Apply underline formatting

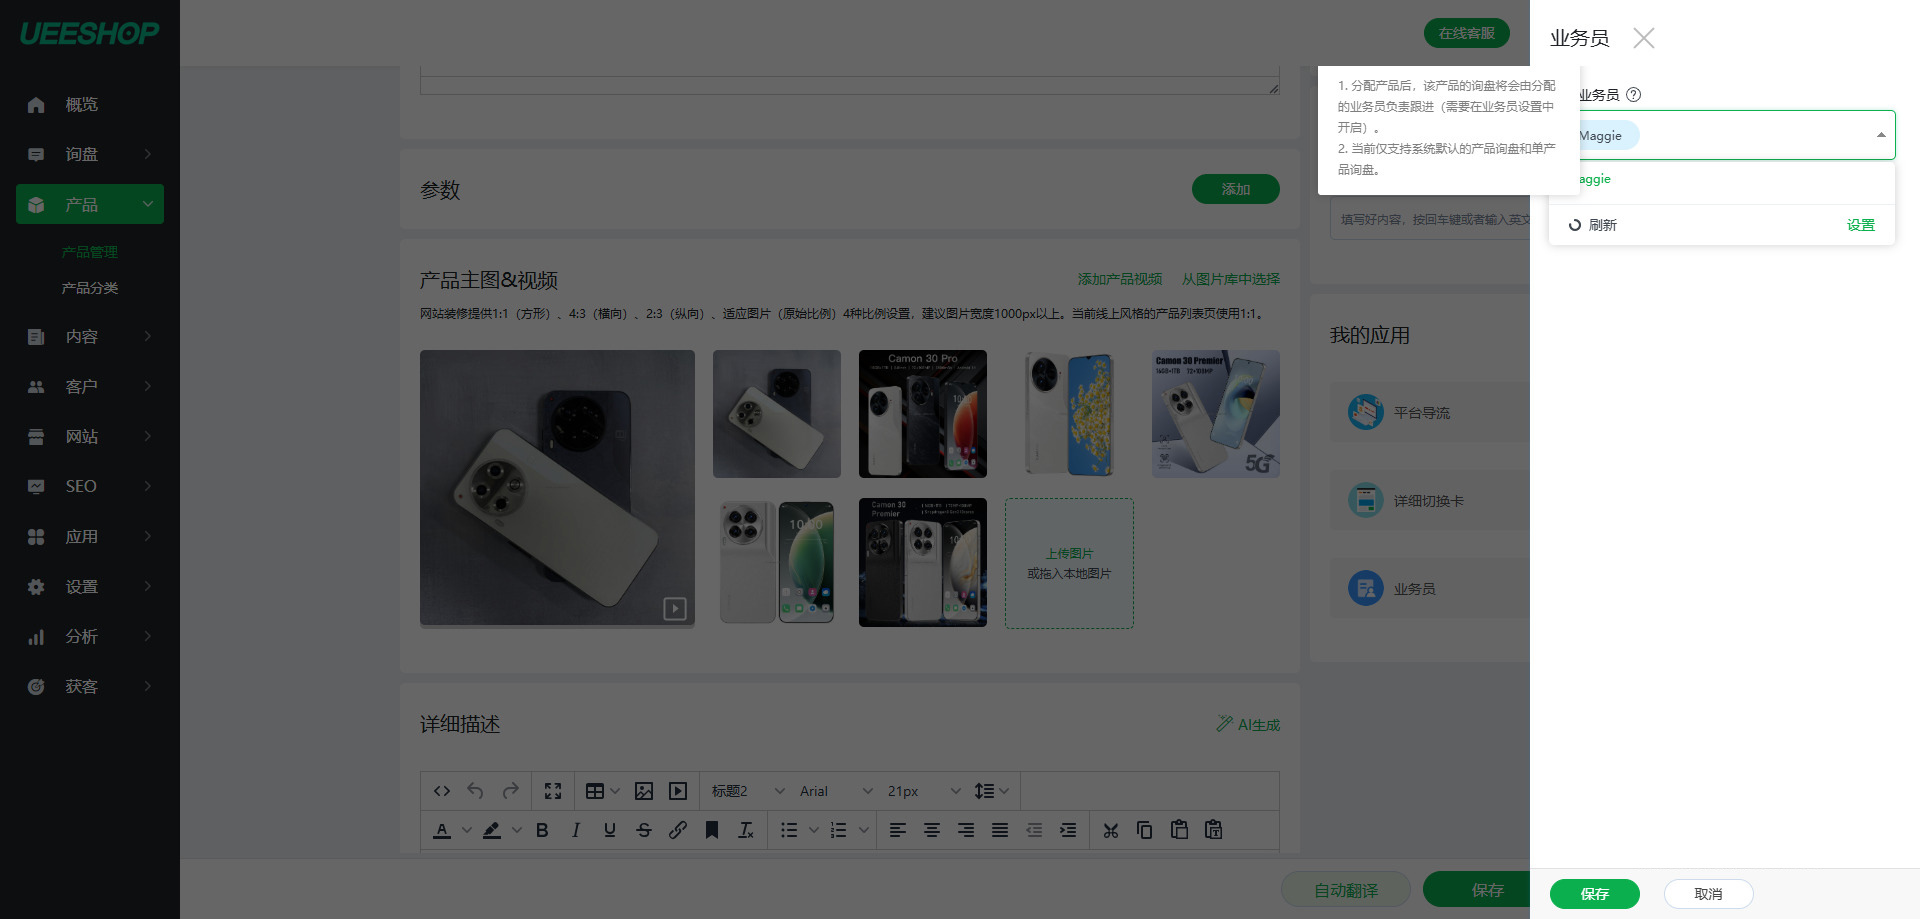tap(610, 830)
